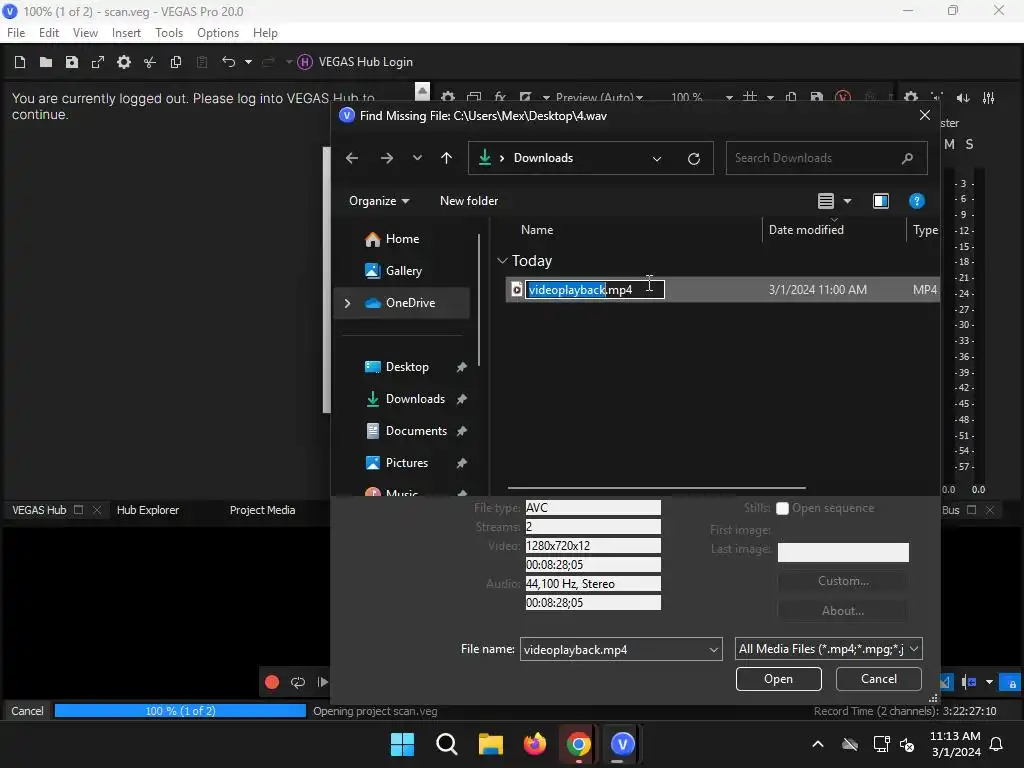The height and width of the screenshot is (768, 1024).
Task: Click the Cut scissors icon
Action: 150,62
